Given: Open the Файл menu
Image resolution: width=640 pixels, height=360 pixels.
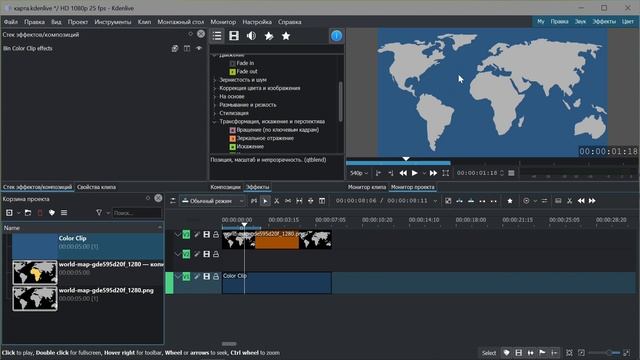Looking at the screenshot, I should coord(11,22).
